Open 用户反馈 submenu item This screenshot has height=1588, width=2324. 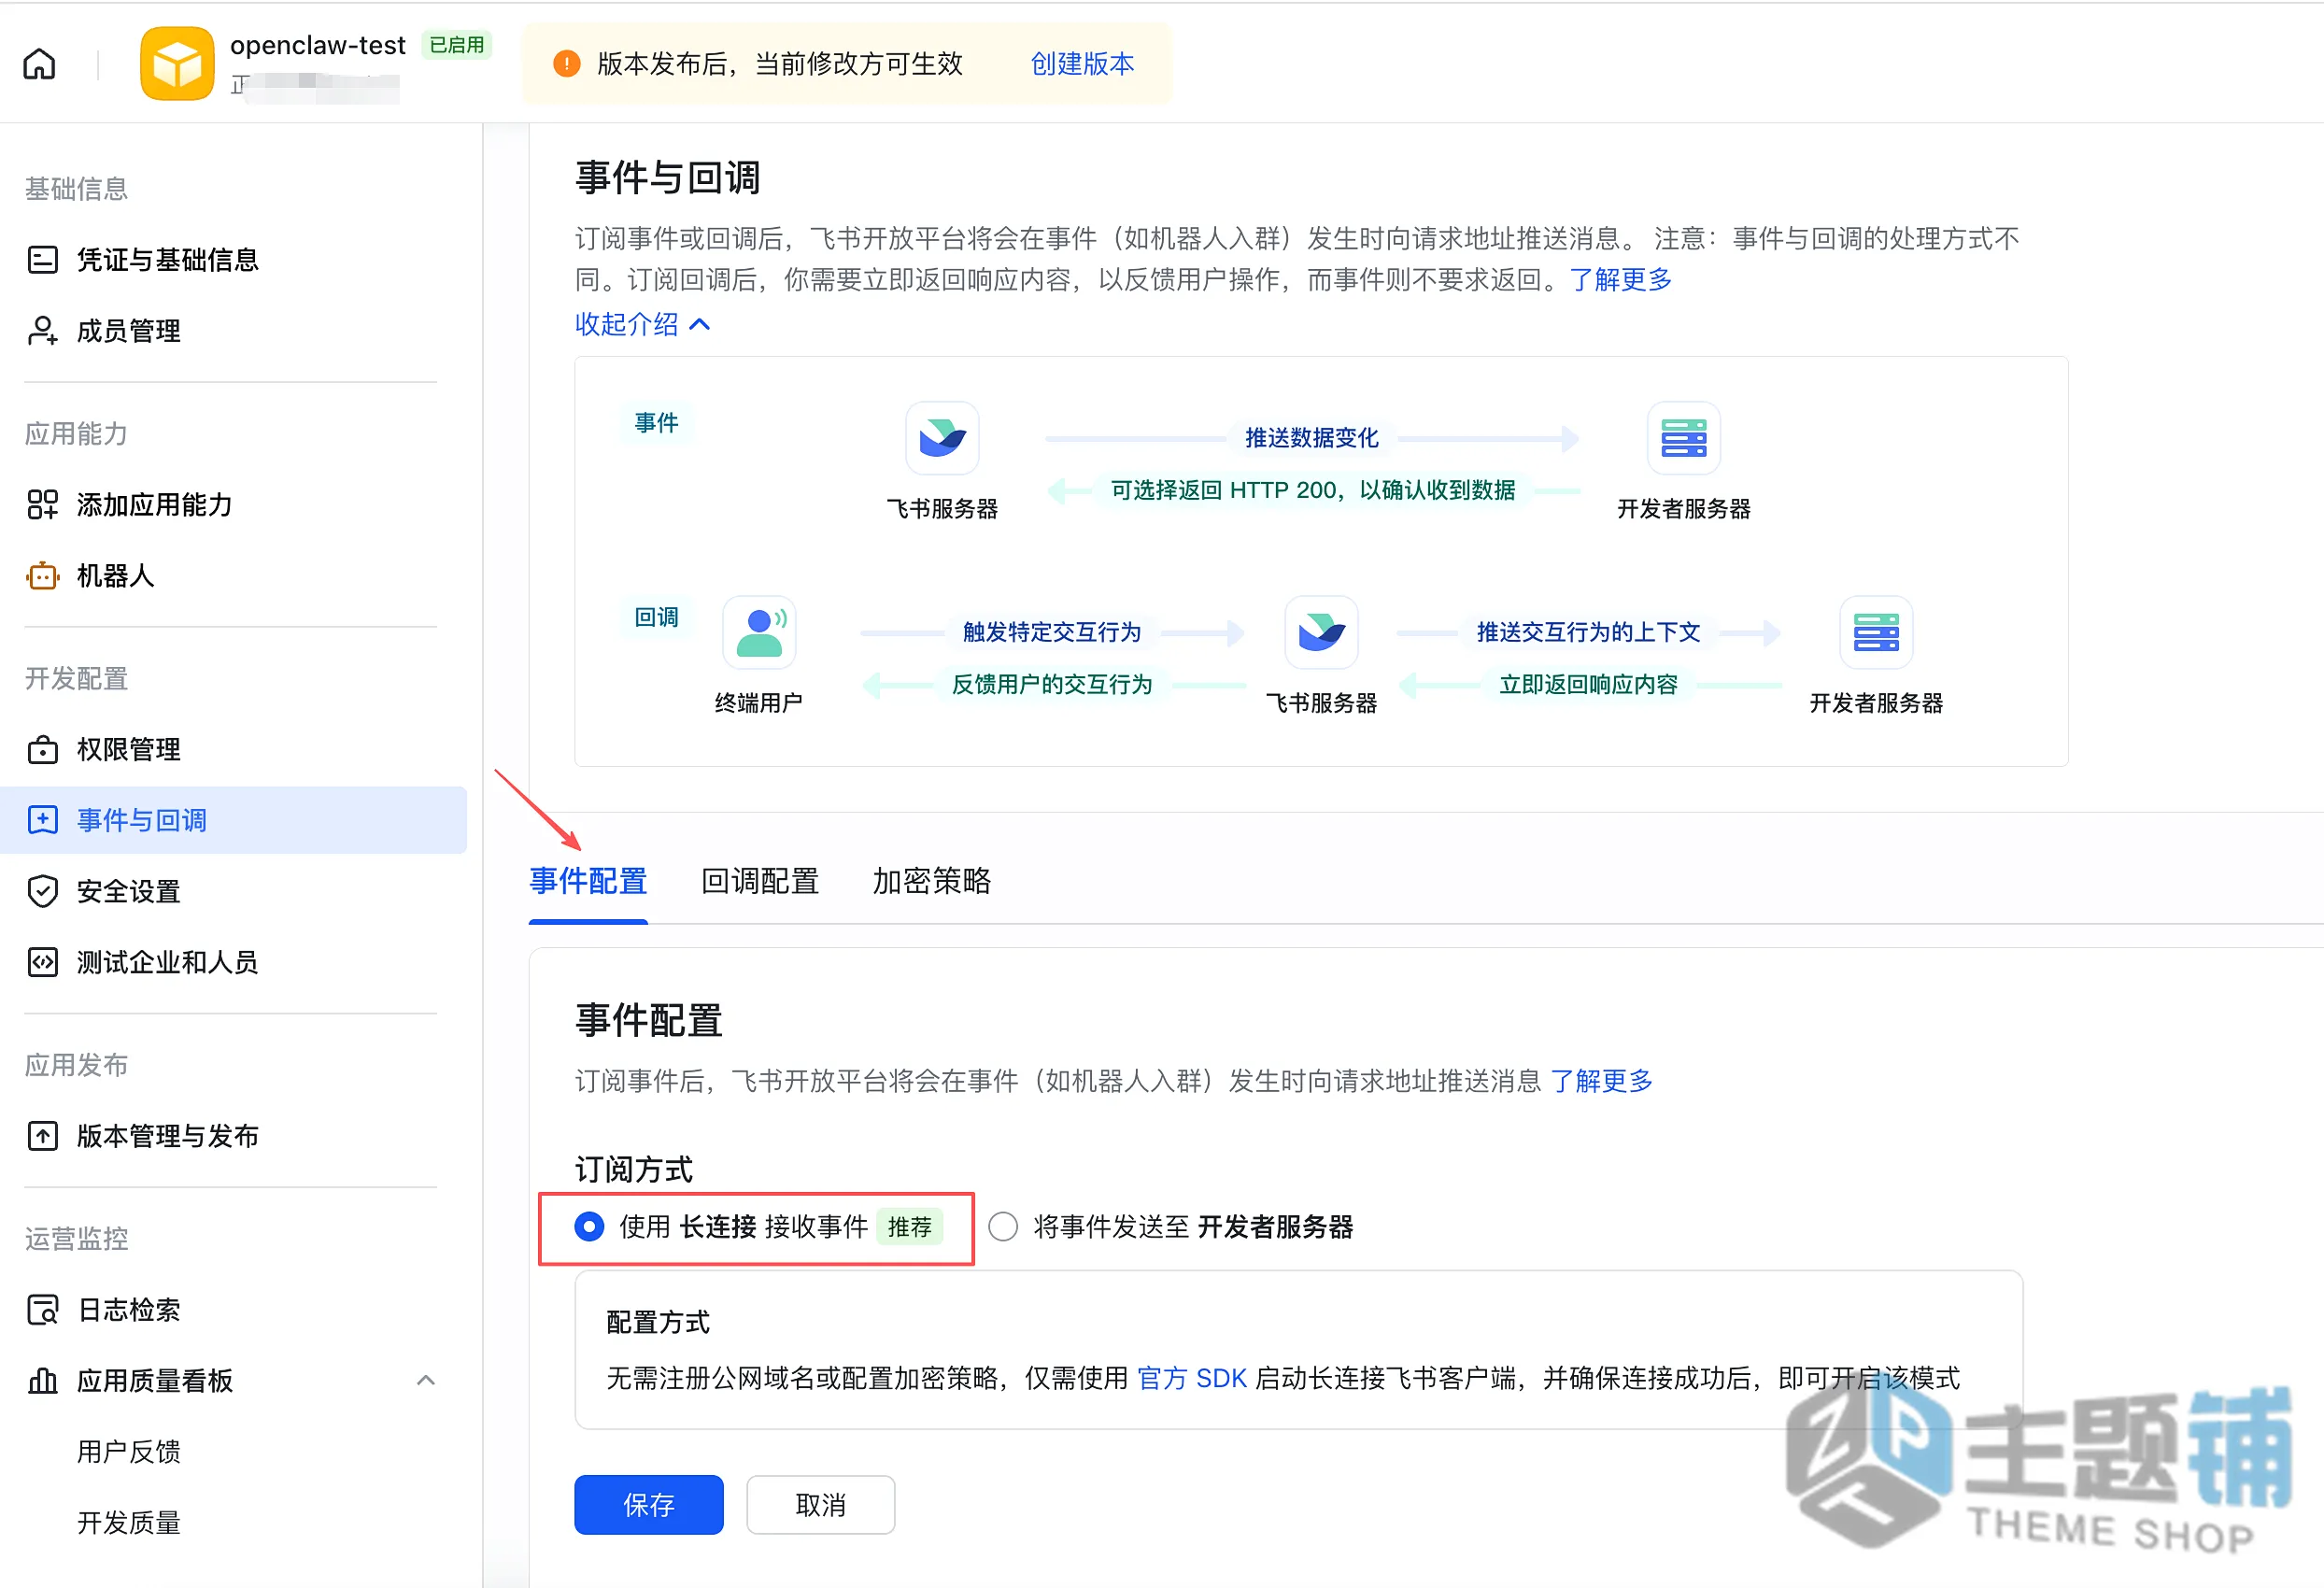129,1452
